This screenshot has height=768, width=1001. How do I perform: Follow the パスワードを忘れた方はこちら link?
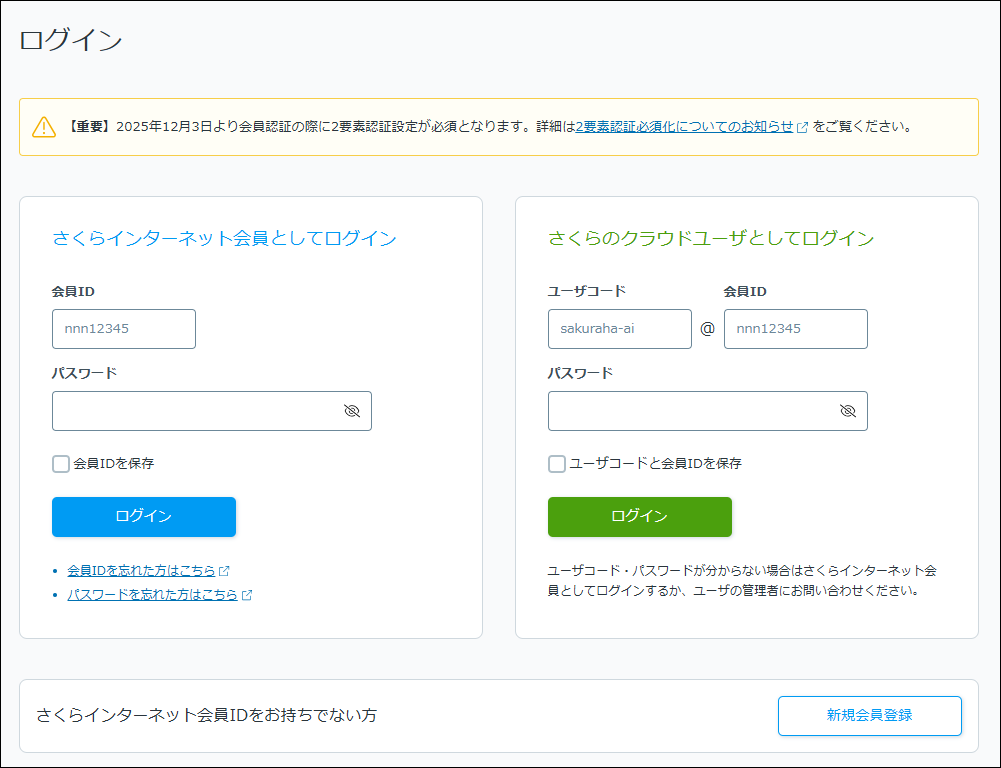[x=152, y=595]
